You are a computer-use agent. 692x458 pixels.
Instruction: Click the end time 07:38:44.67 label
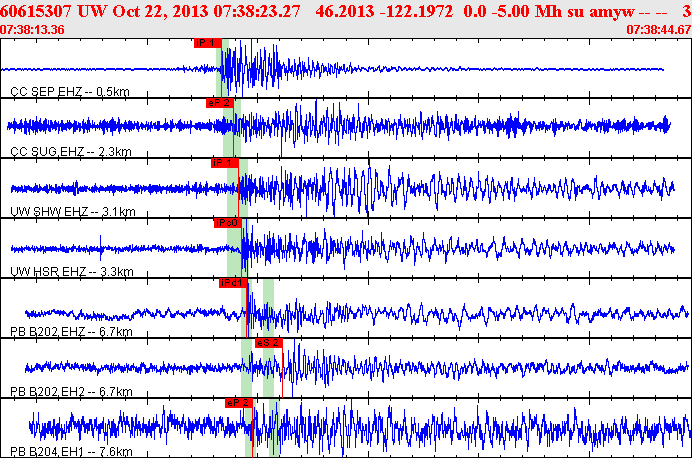658,30
